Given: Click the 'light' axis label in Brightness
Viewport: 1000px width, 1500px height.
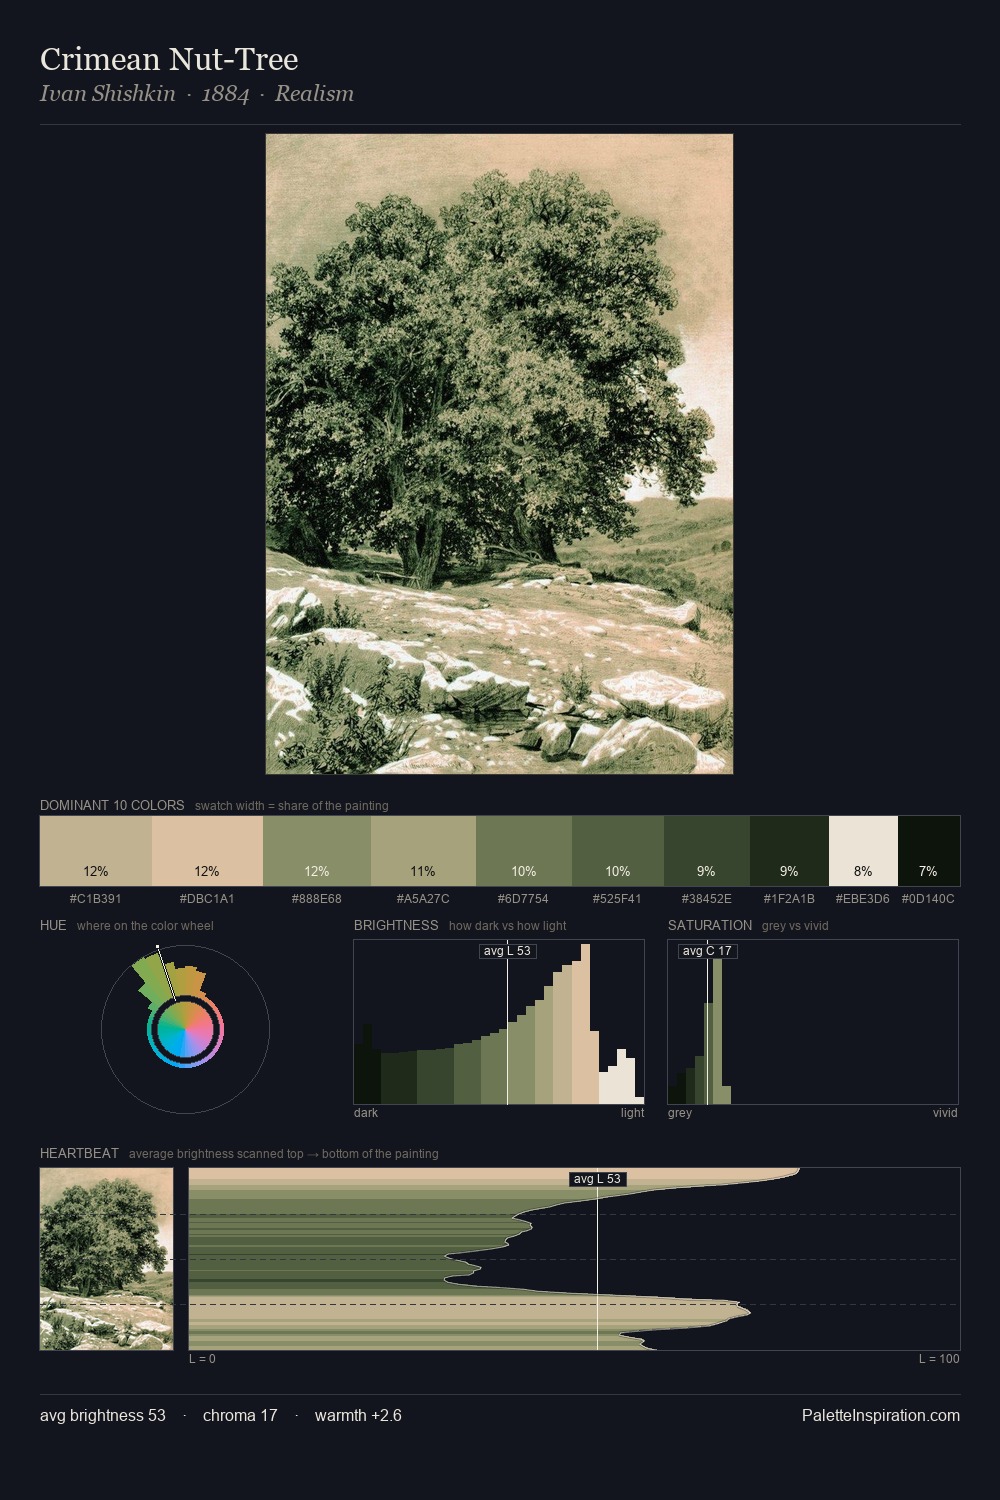Looking at the screenshot, I should coord(632,1112).
